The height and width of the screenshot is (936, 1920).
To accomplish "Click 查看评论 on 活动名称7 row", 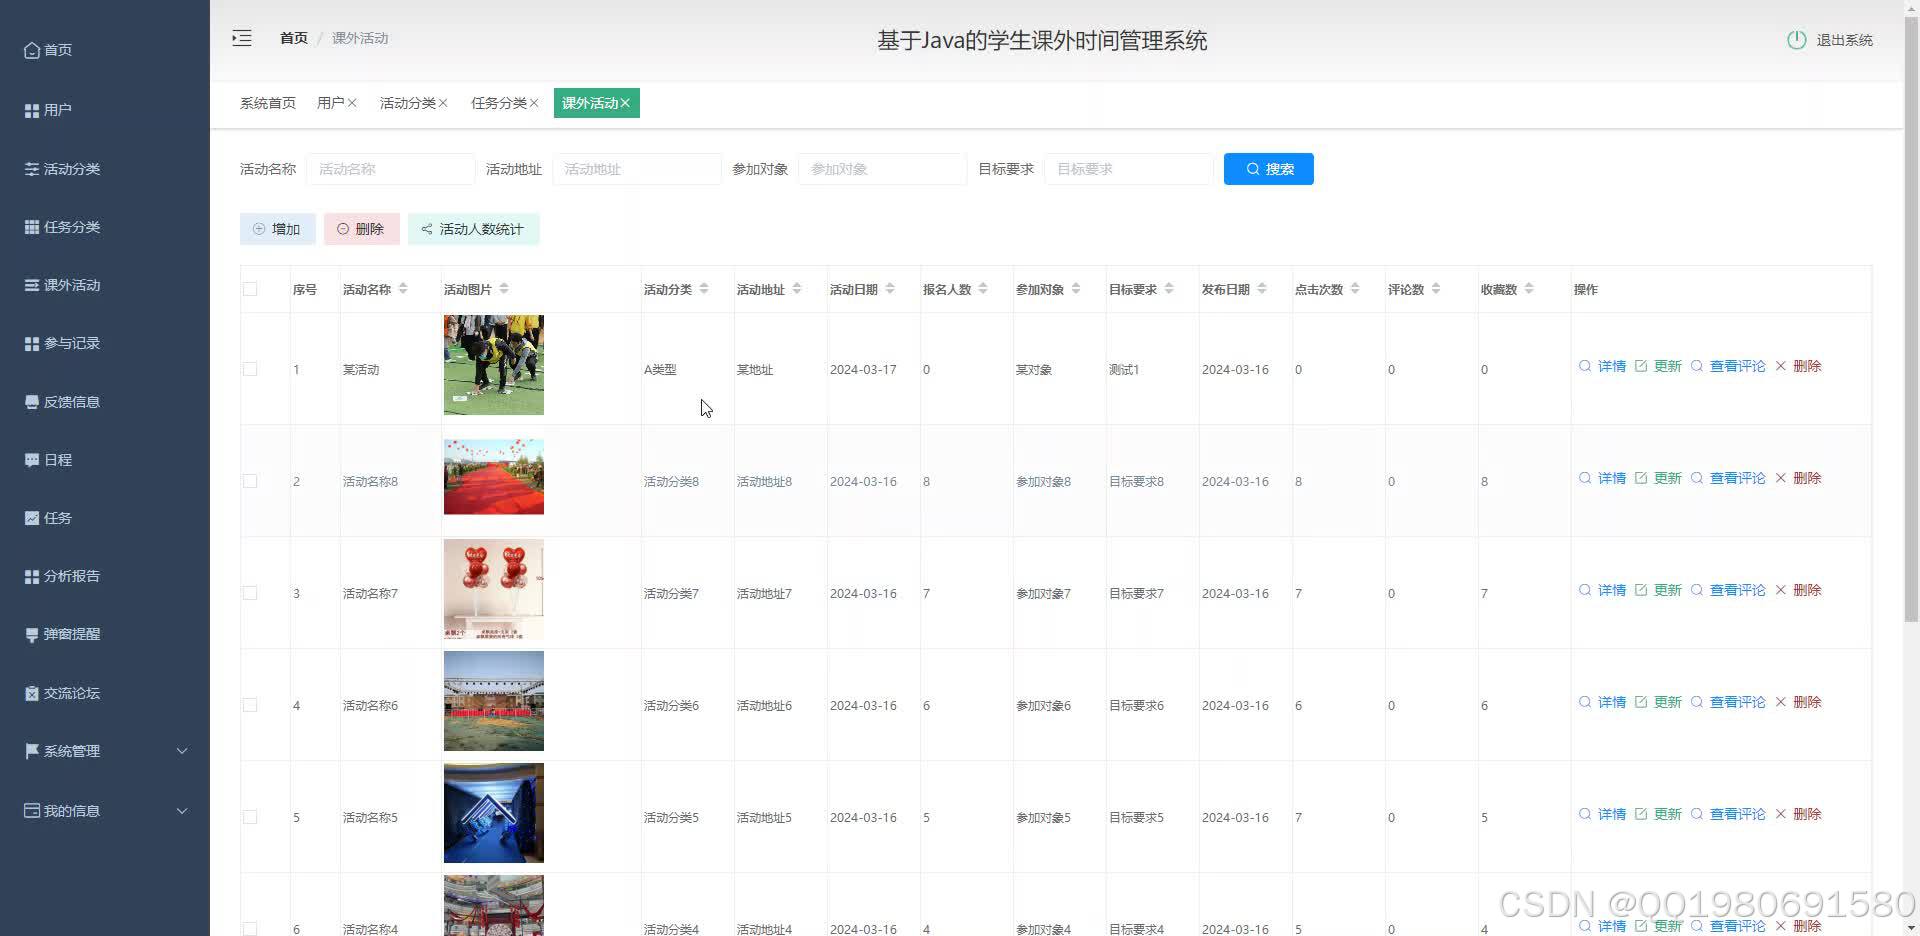I will point(1736,590).
